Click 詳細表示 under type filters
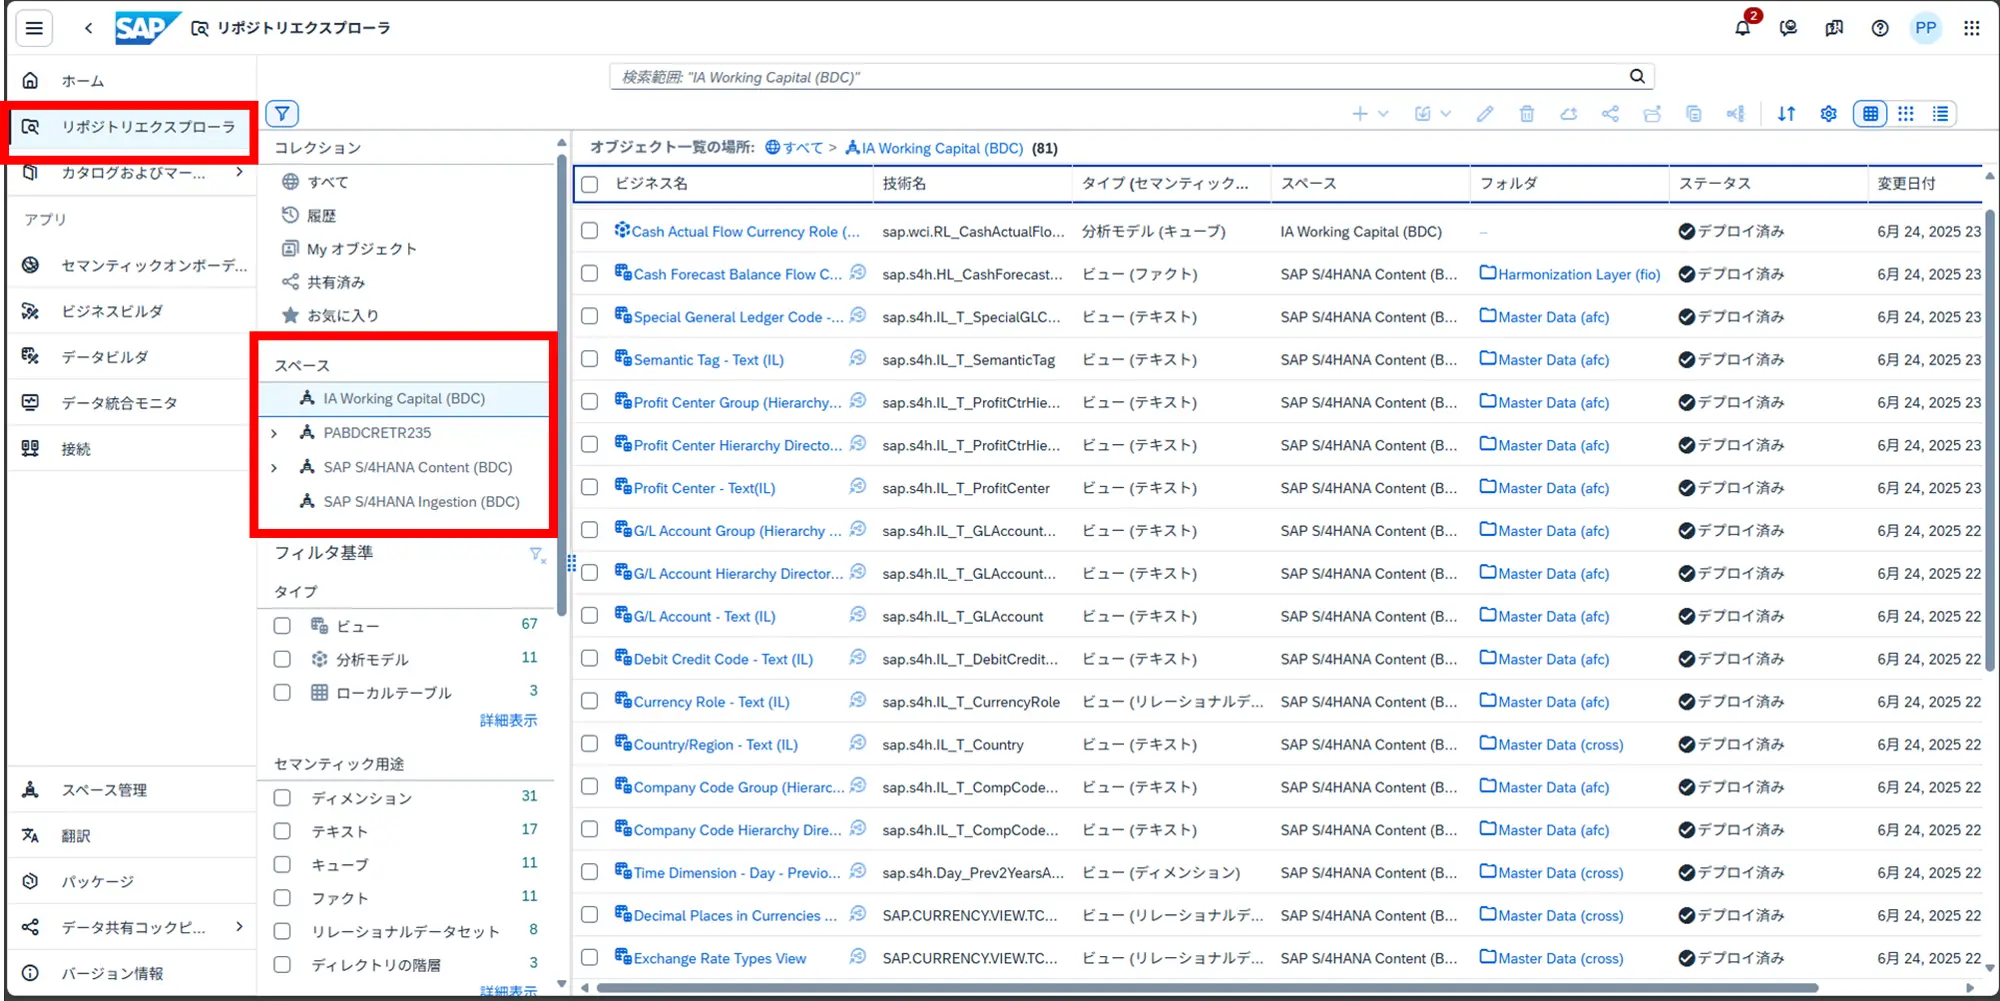Image resolution: width=2000 pixels, height=1001 pixels. click(x=508, y=720)
